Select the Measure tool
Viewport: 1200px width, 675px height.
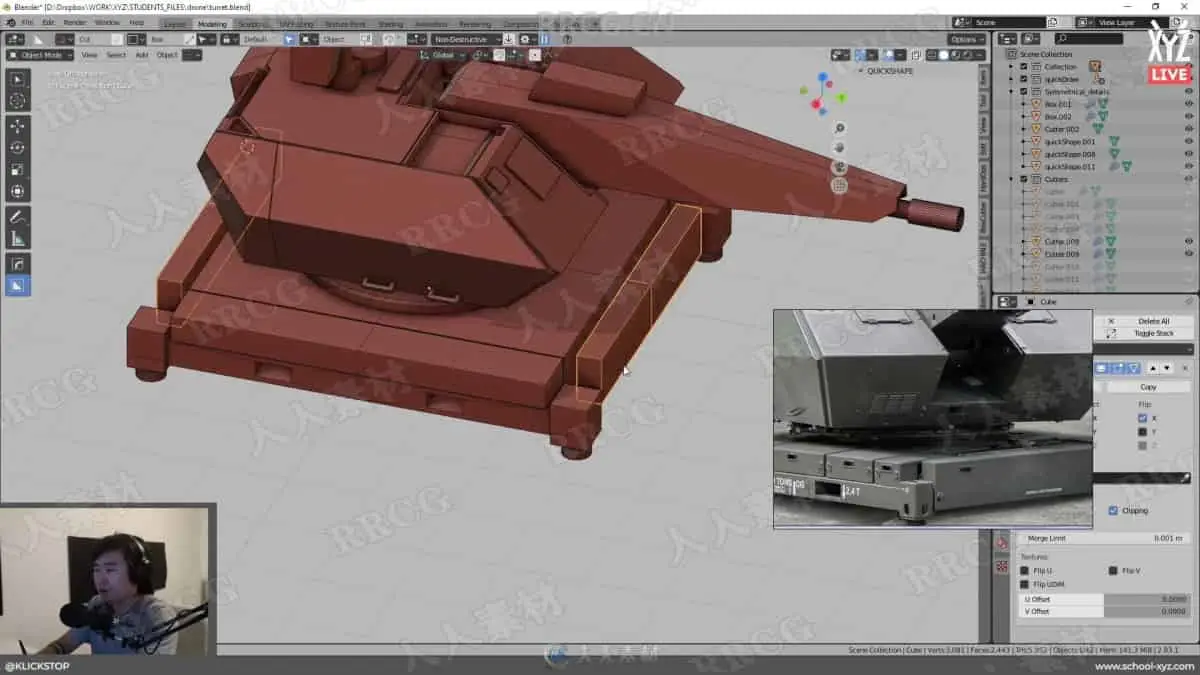[x=17, y=239]
